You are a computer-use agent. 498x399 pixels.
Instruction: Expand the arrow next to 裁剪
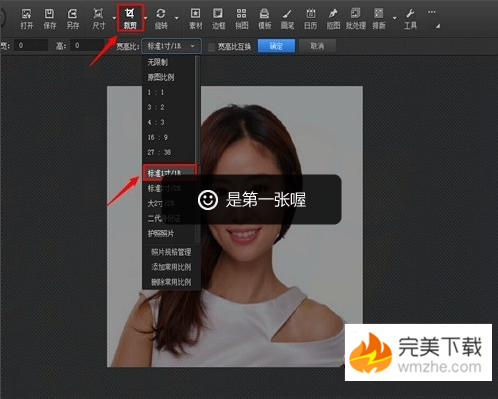[x=146, y=18]
